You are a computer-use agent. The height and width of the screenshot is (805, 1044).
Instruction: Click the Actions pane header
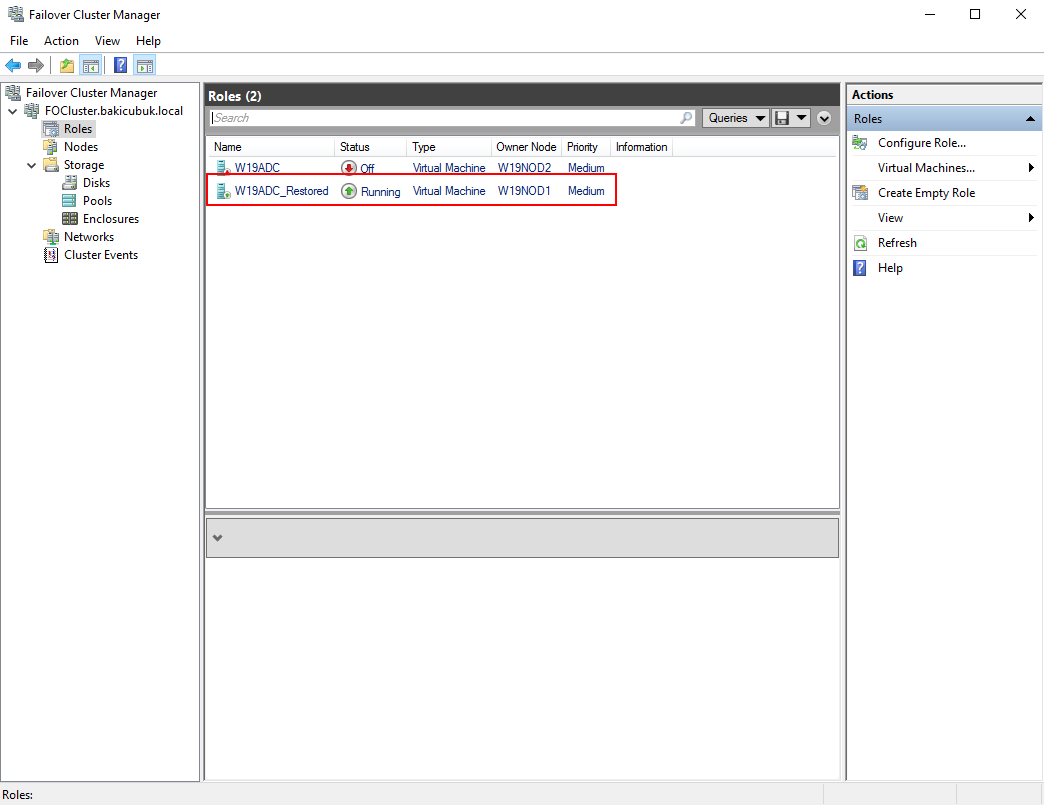(944, 95)
